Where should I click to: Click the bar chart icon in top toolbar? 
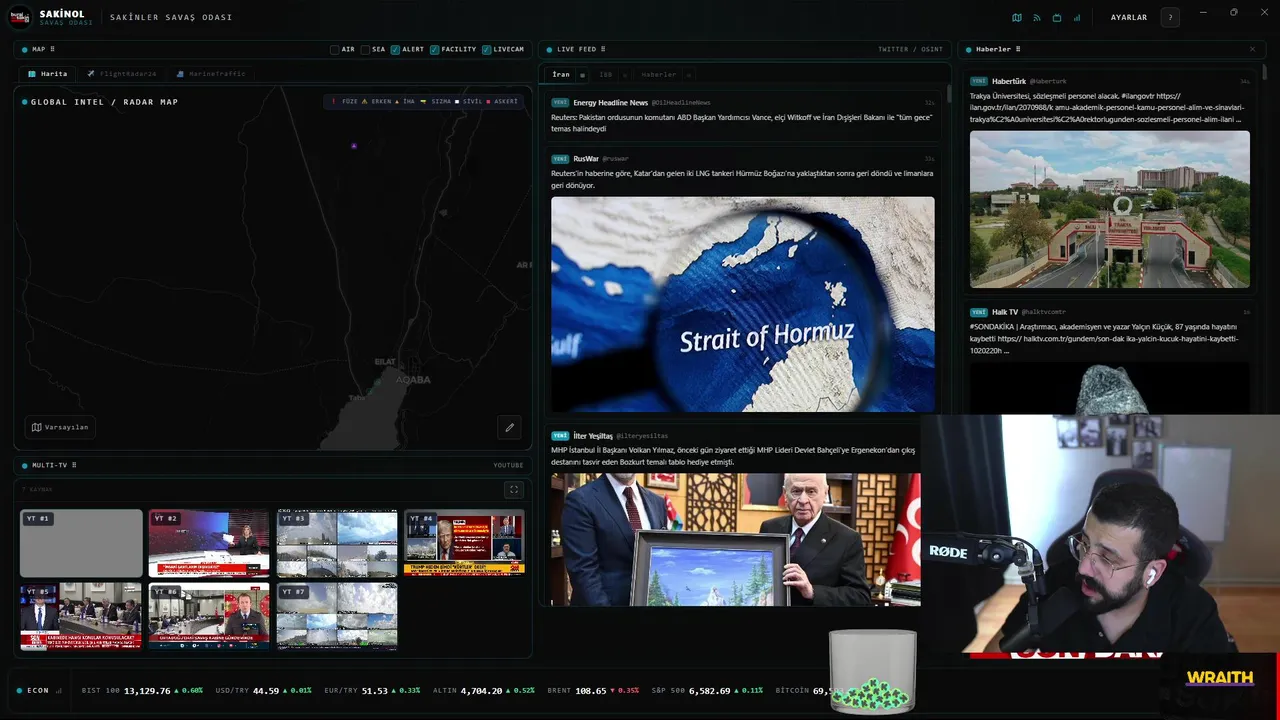coord(1077,17)
